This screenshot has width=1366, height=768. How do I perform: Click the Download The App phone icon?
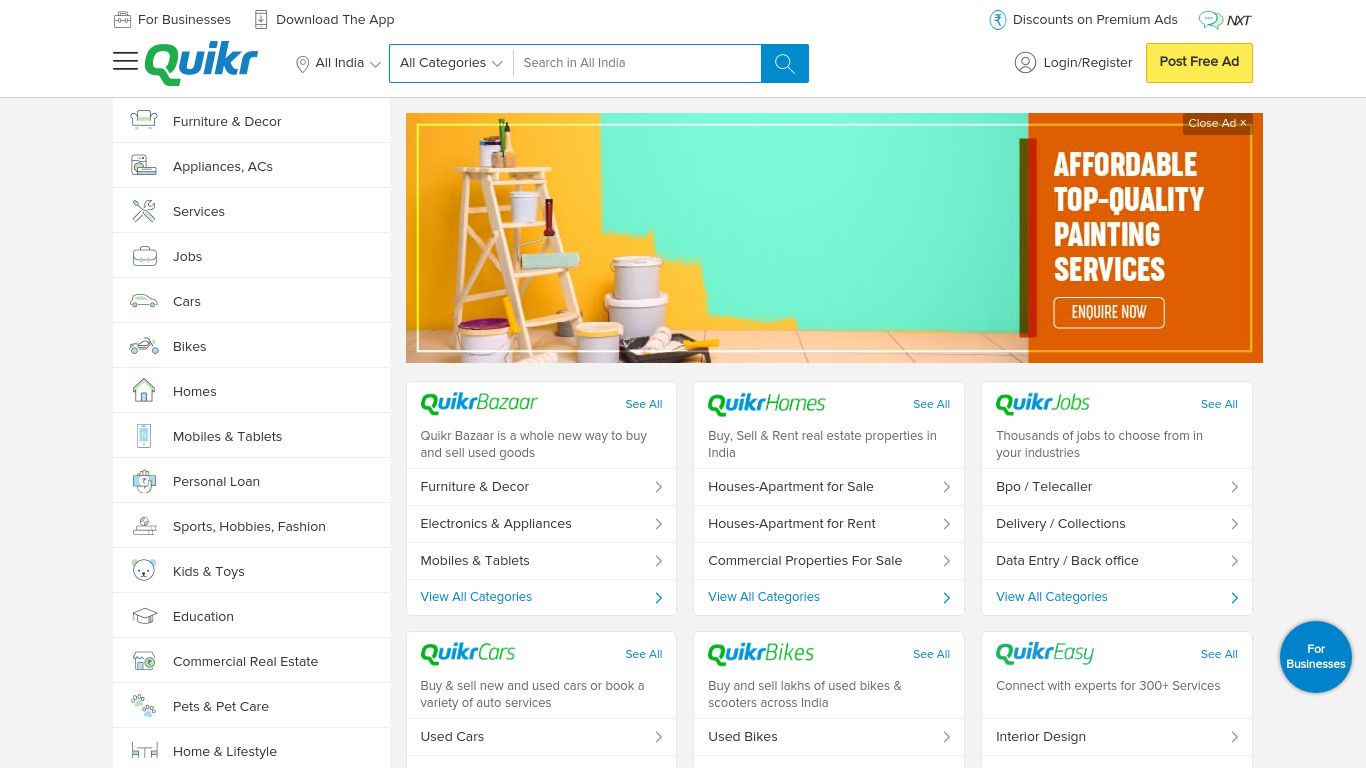click(x=261, y=19)
